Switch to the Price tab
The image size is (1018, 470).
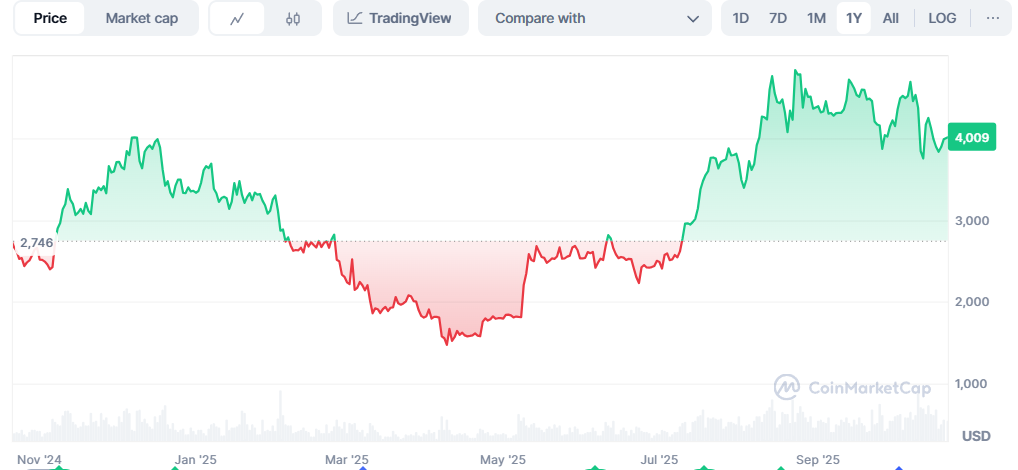[50, 18]
